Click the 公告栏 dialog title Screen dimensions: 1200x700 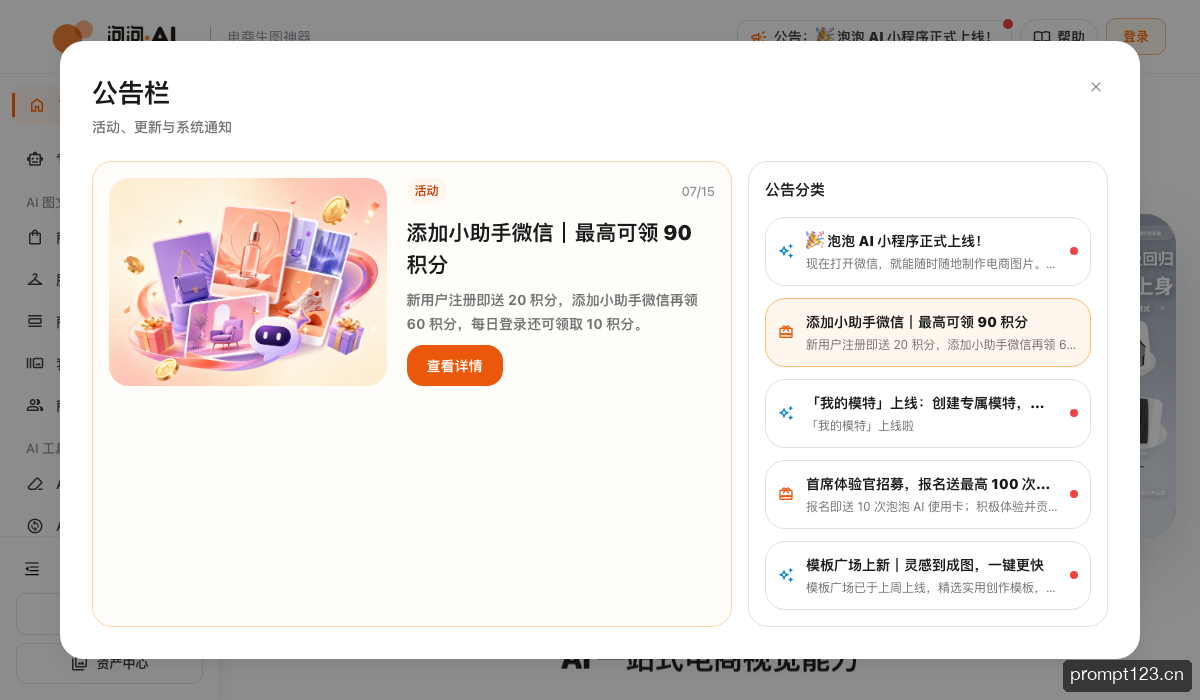coord(131,93)
